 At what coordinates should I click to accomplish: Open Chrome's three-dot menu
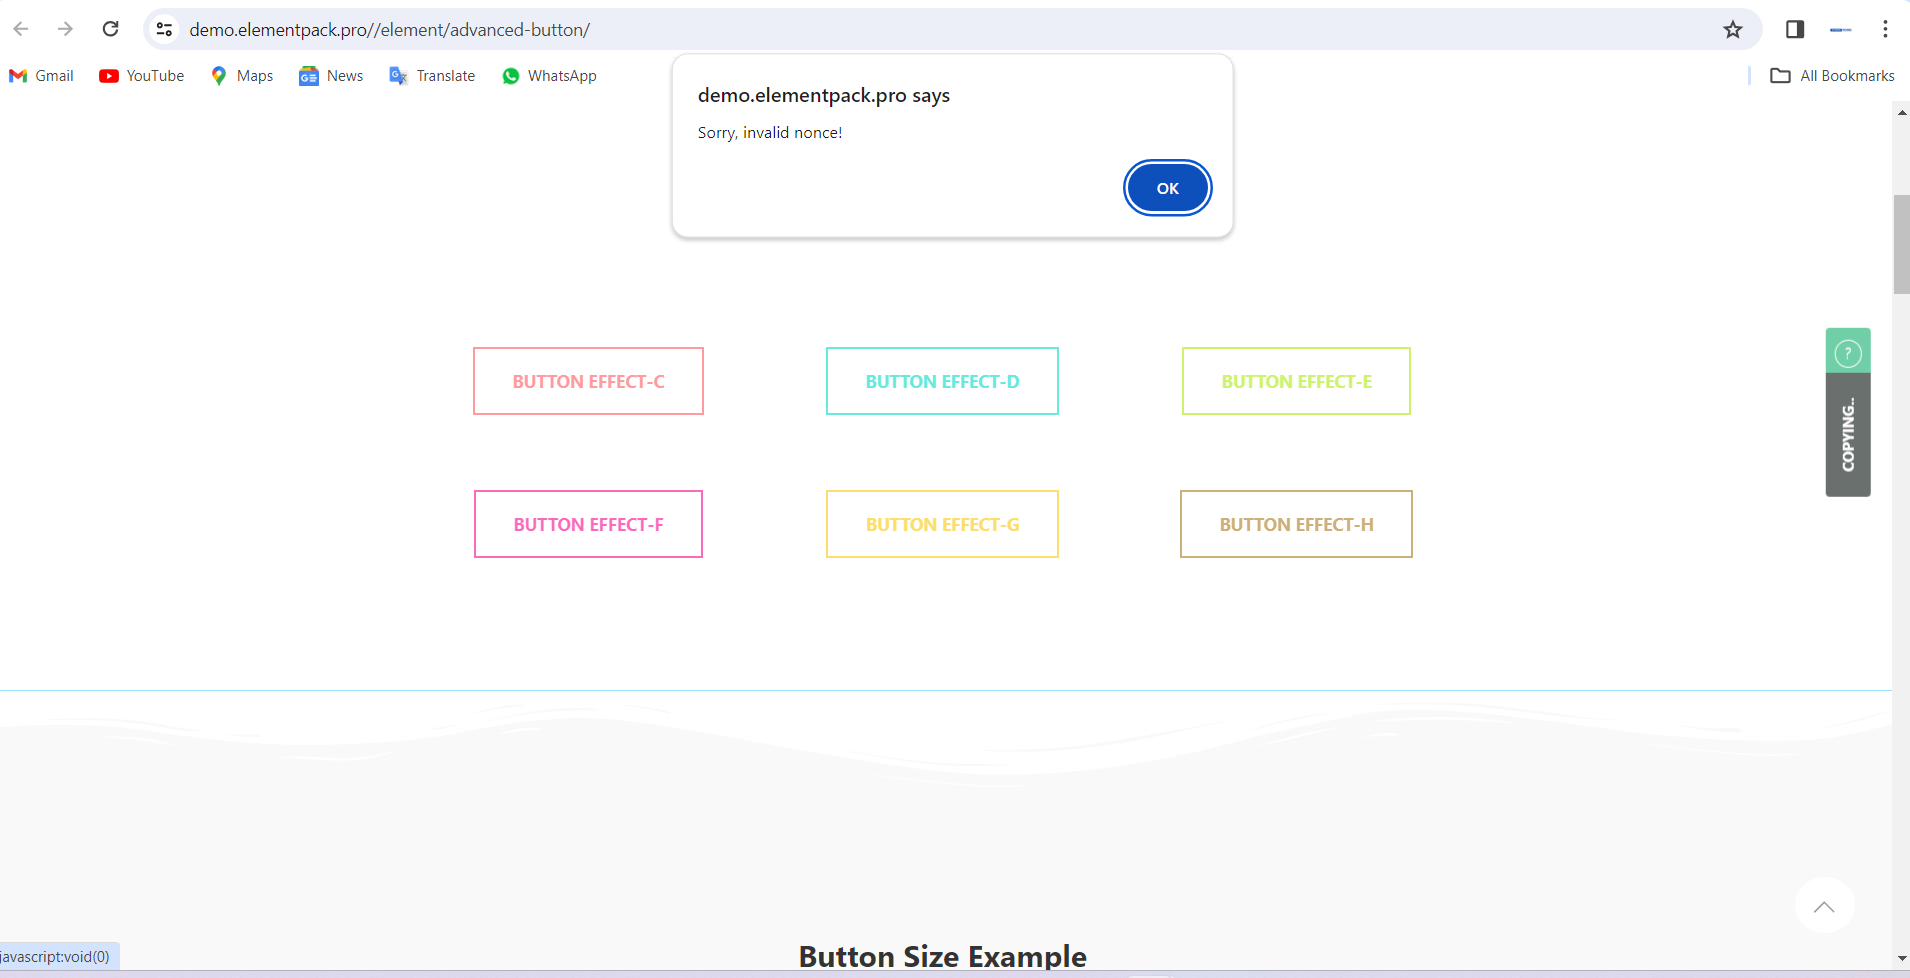click(1885, 29)
